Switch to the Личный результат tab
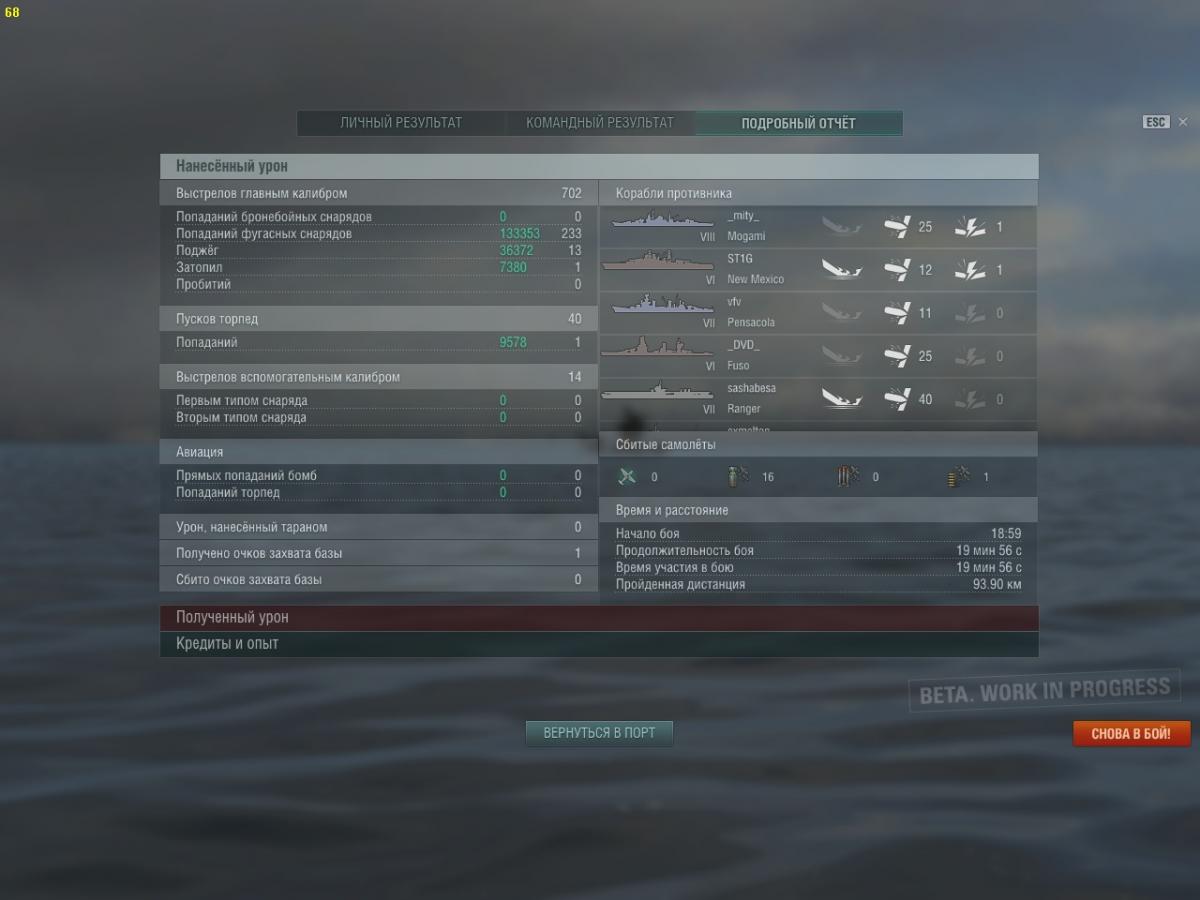 (x=400, y=123)
